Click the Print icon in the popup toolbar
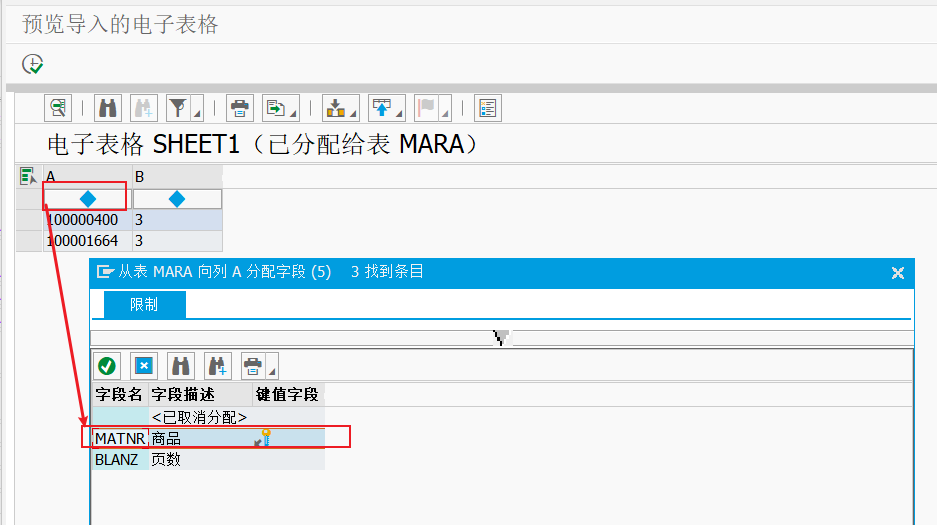The height and width of the screenshot is (525, 937). (x=253, y=366)
